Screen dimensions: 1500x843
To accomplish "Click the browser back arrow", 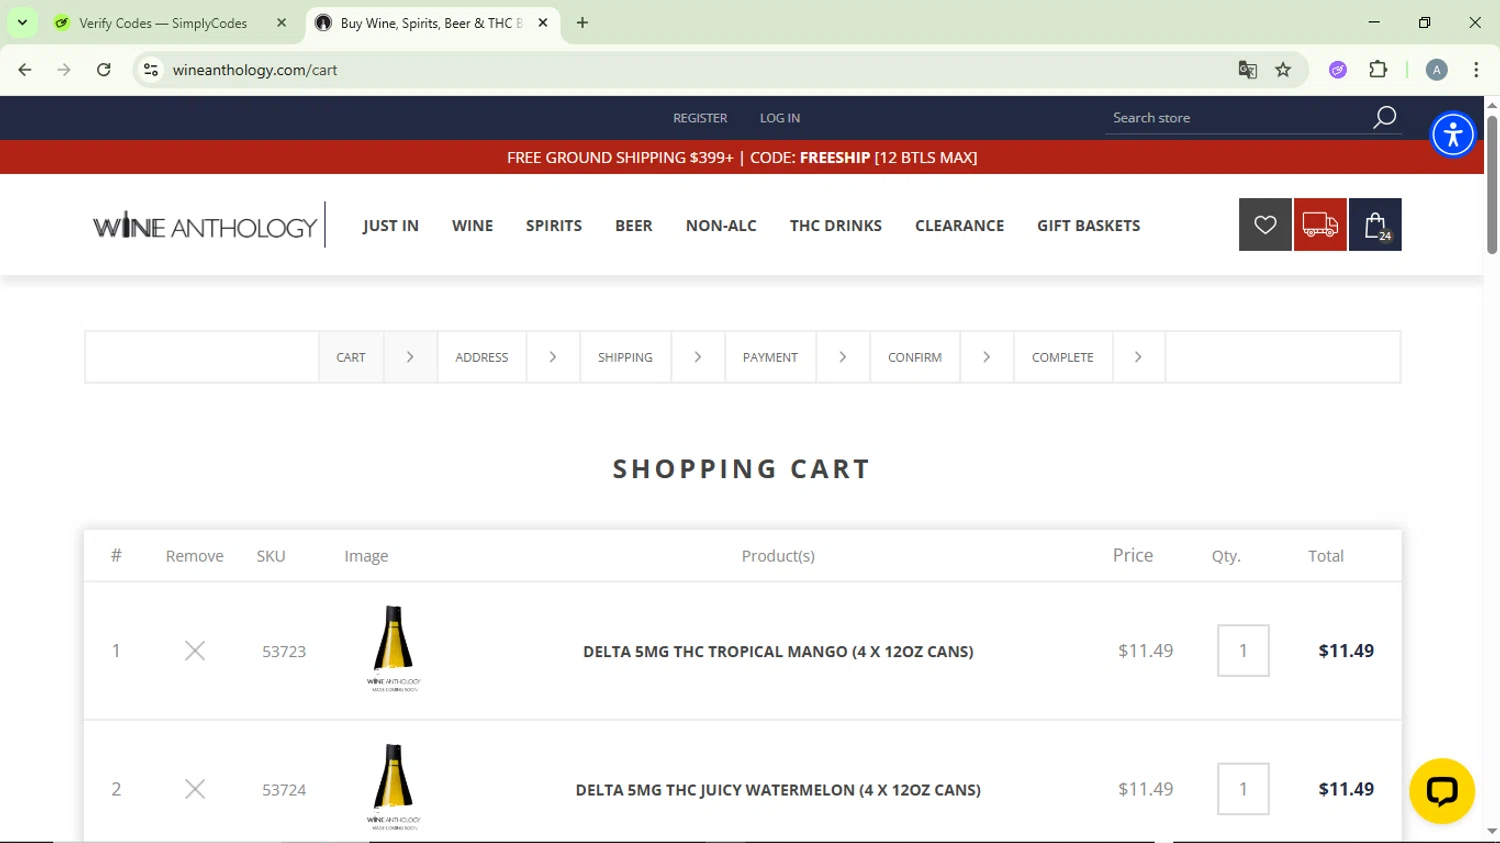I will 25,70.
